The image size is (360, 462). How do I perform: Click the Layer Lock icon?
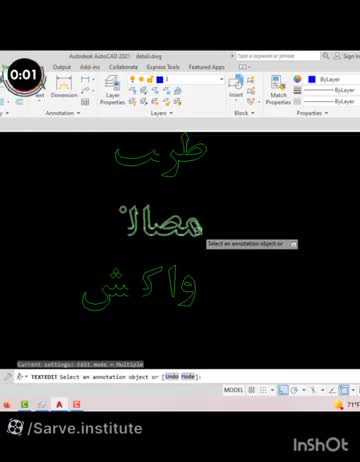click(x=167, y=90)
